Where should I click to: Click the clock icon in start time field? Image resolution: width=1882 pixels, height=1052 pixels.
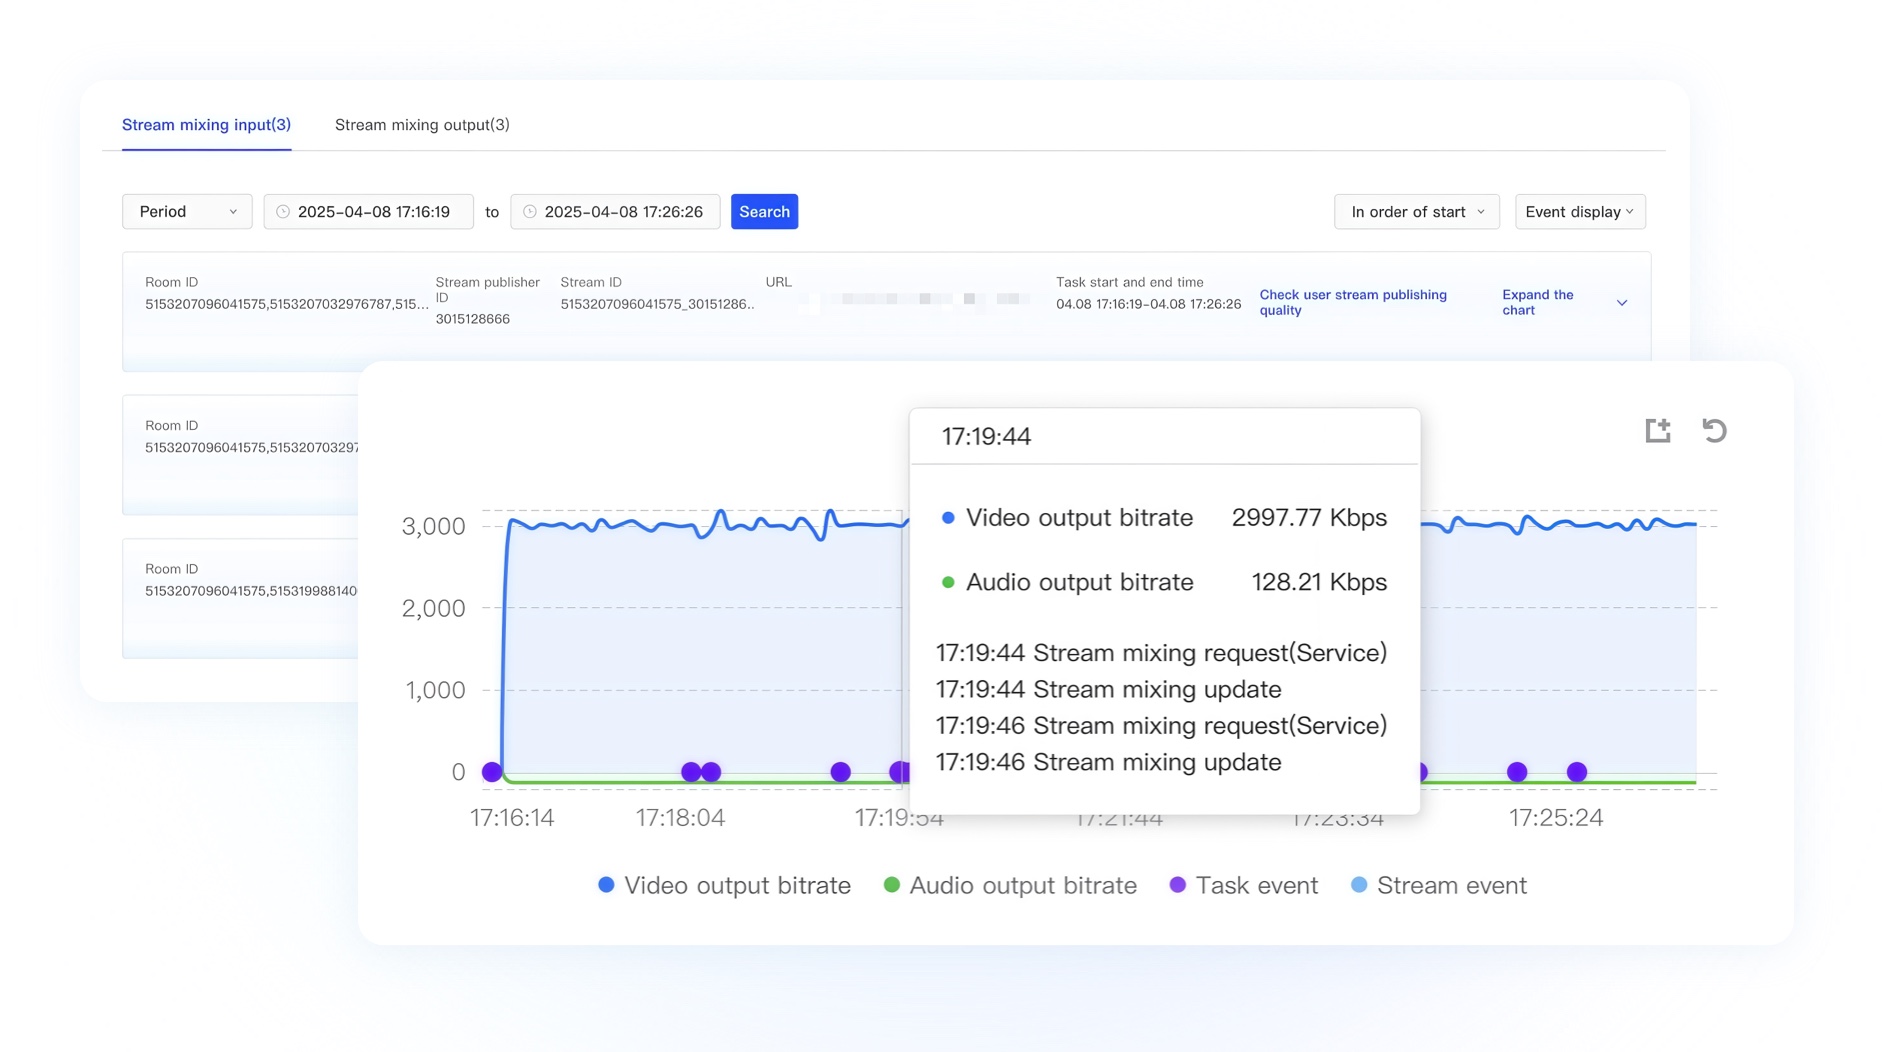[283, 212]
